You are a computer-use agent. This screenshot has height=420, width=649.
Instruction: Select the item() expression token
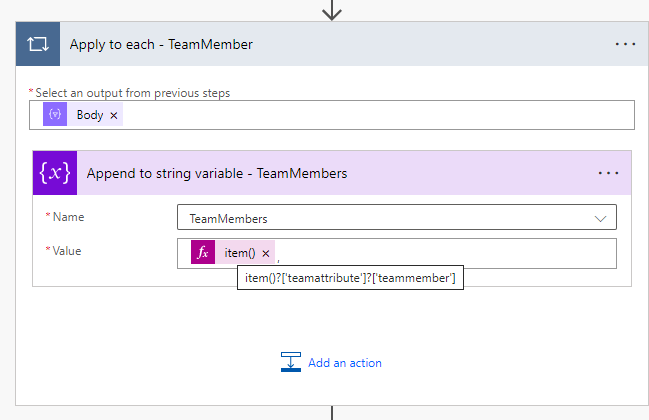click(x=239, y=253)
